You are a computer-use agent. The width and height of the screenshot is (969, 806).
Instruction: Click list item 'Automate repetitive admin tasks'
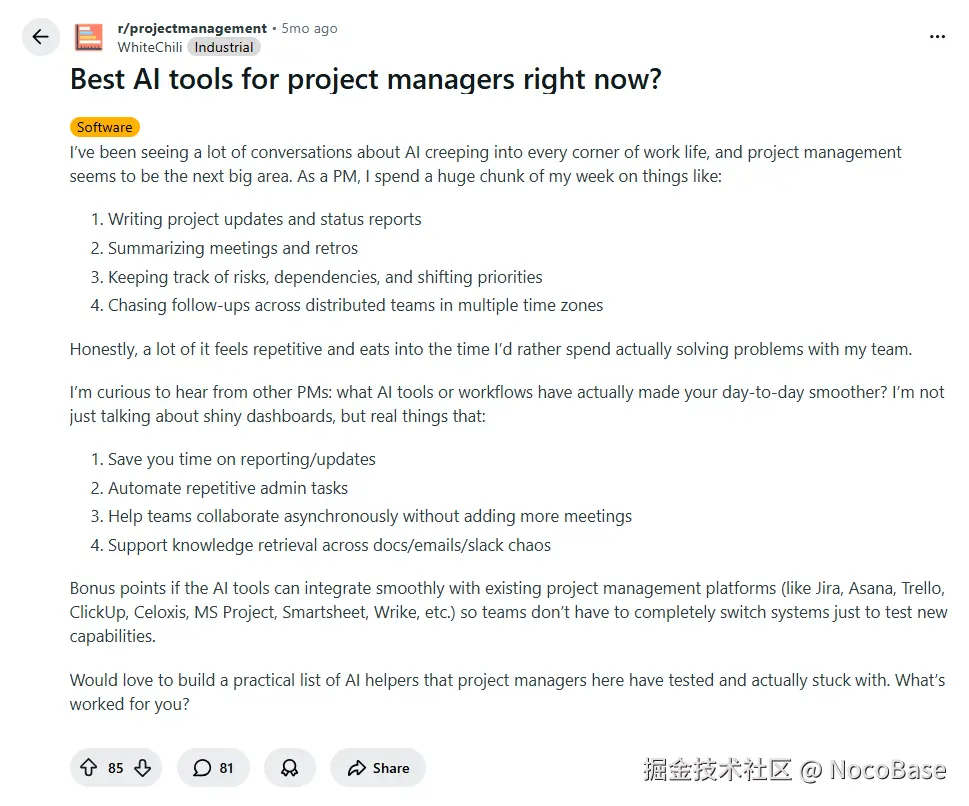pyautogui.click(x=228, y=488)
